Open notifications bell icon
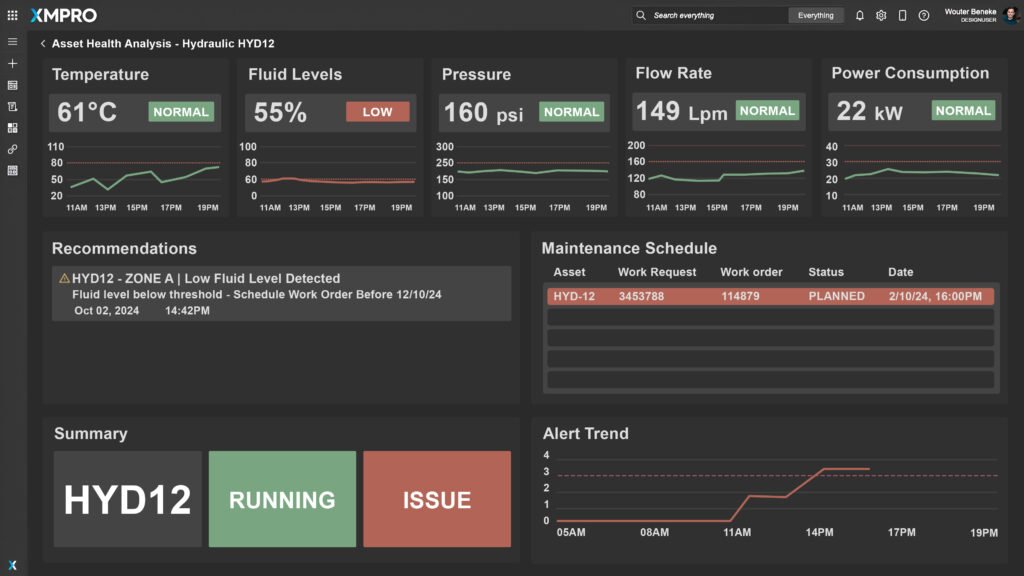The image size is (1024, 576). [x=859, y=15]
